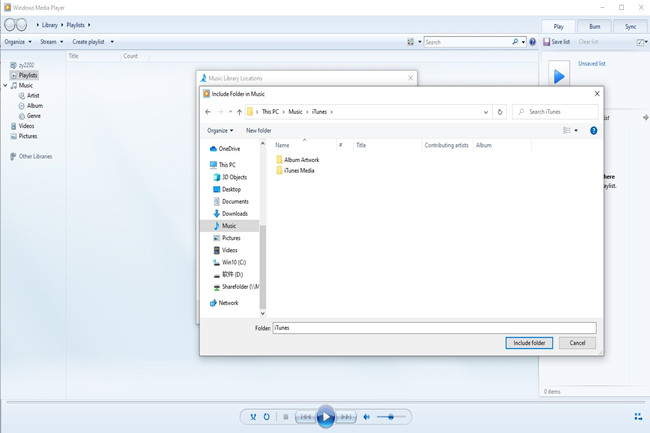Adjust the volume slider
Image resolution: width=650 pixels, height=433 pixels.
click(x=391, y=417)
